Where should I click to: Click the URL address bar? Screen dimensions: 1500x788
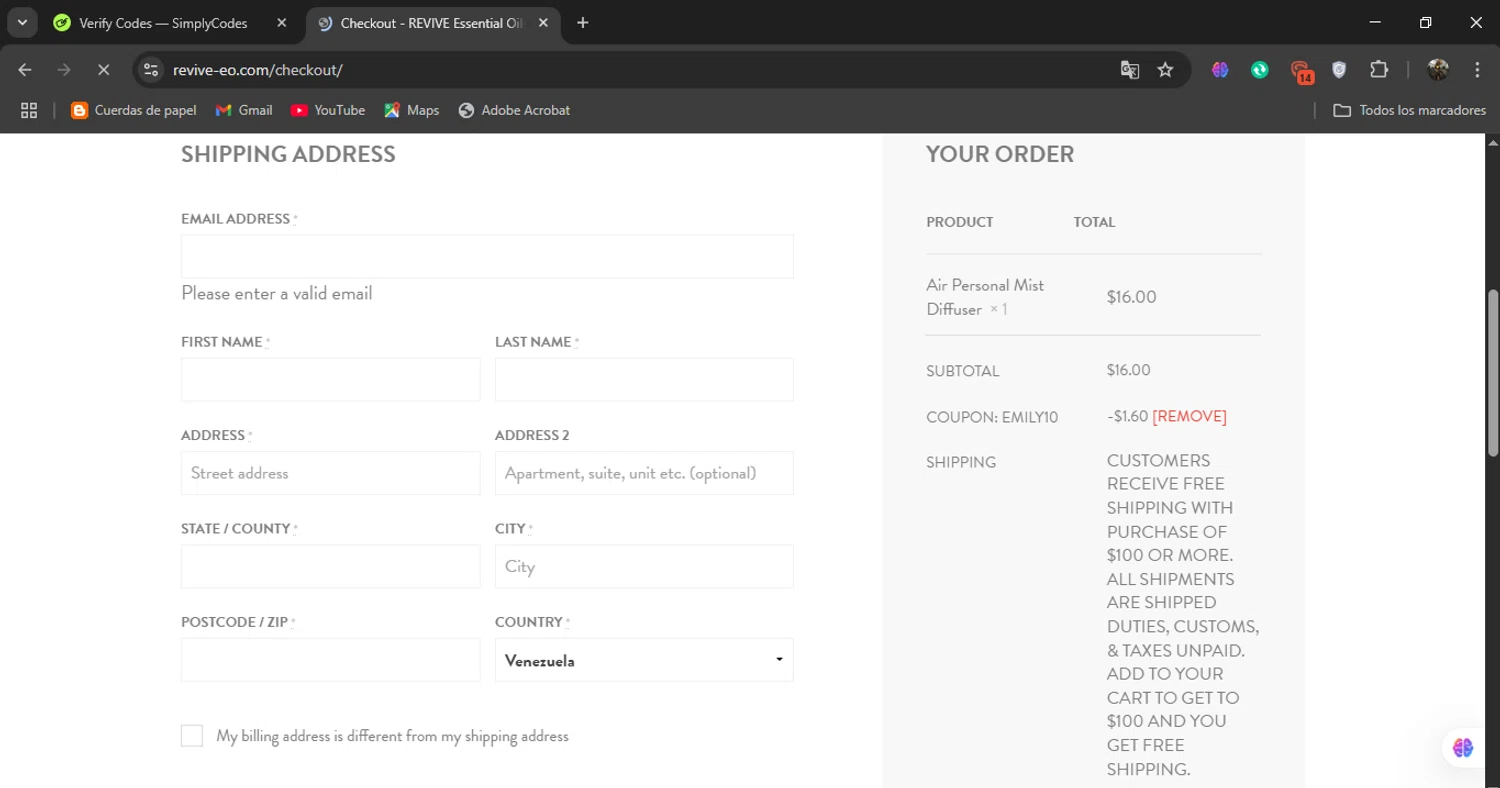640,70
